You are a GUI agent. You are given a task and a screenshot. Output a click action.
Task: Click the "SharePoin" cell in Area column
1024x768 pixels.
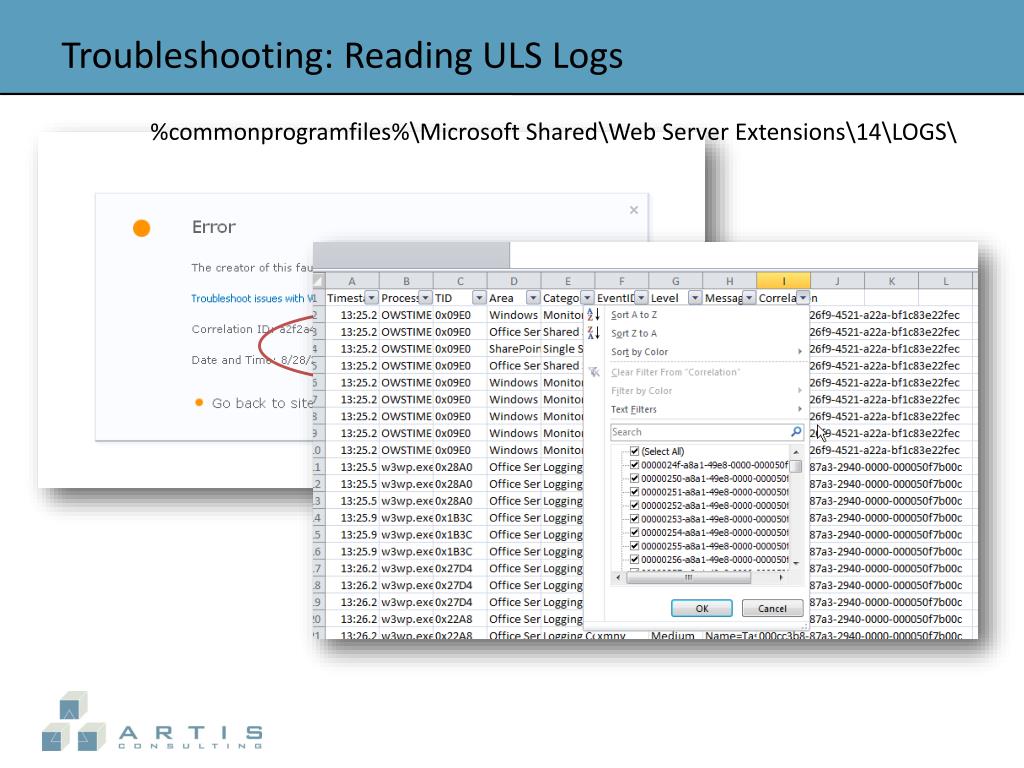point(515,349)
